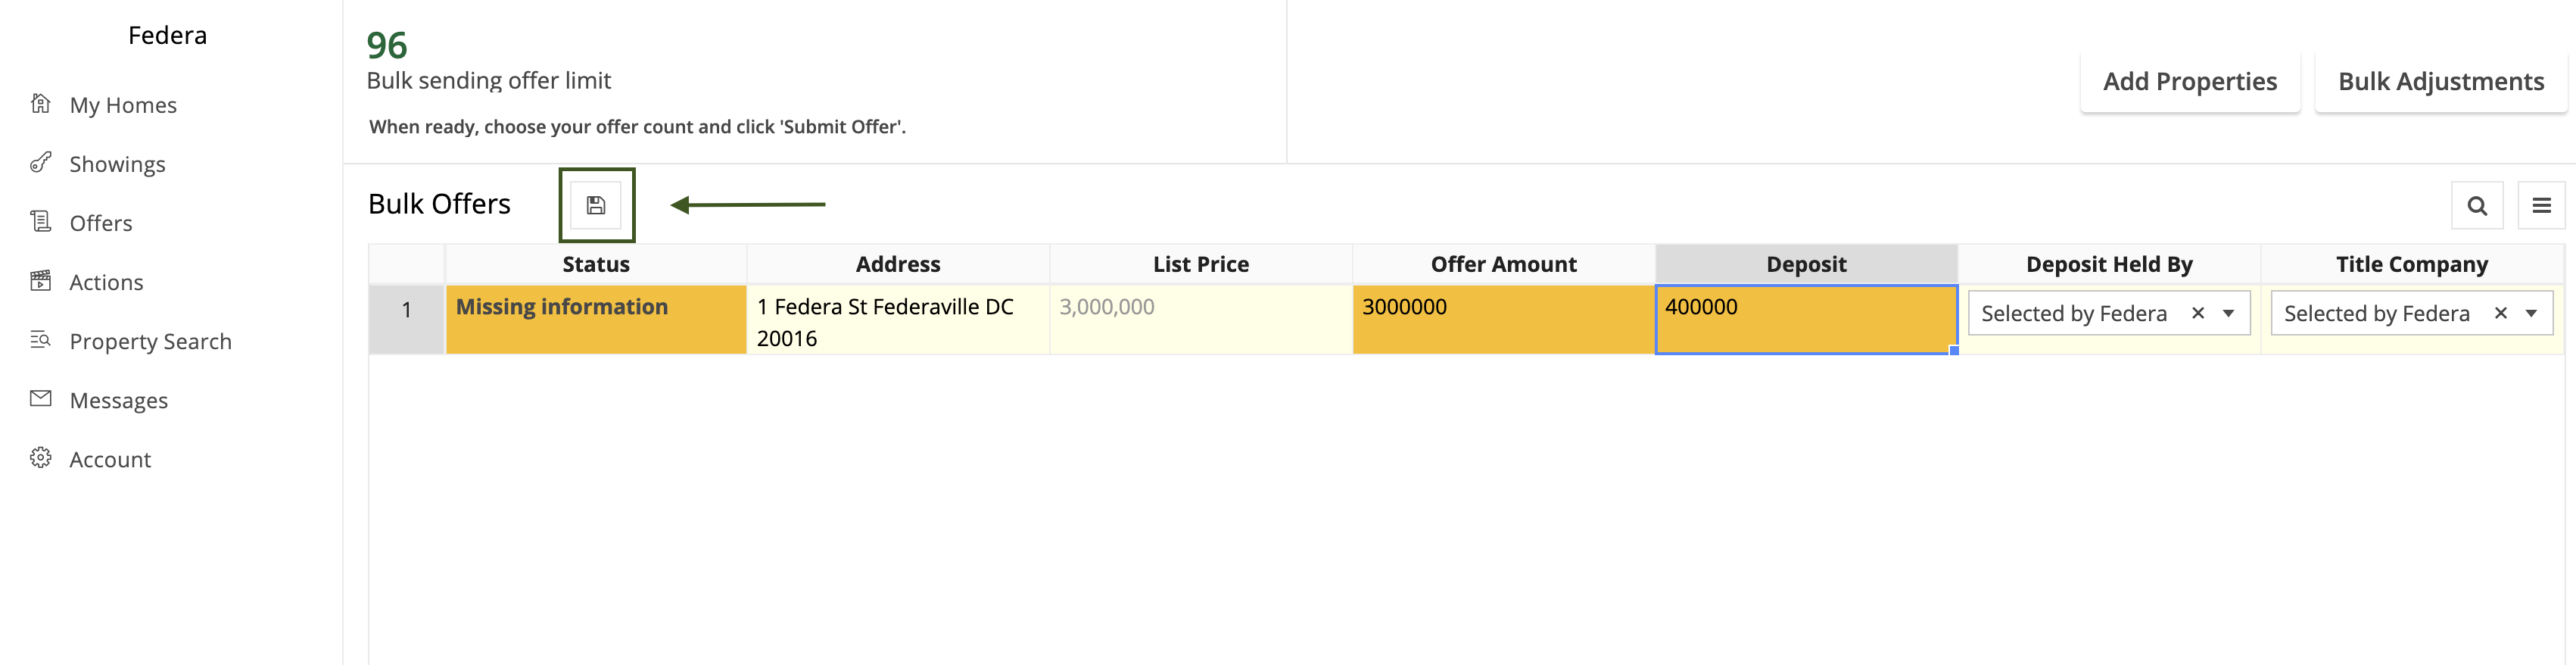Open the table search magnifier icon

[2477, 205]
